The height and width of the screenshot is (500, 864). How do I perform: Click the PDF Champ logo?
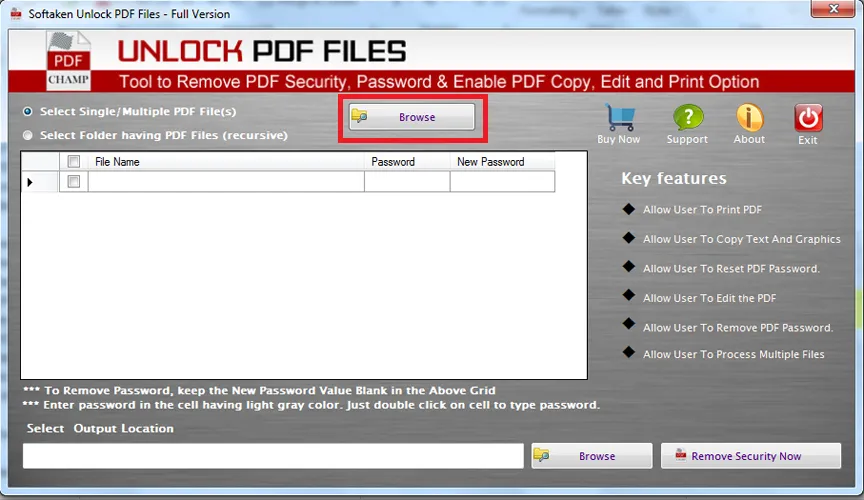tap(68, 61)
